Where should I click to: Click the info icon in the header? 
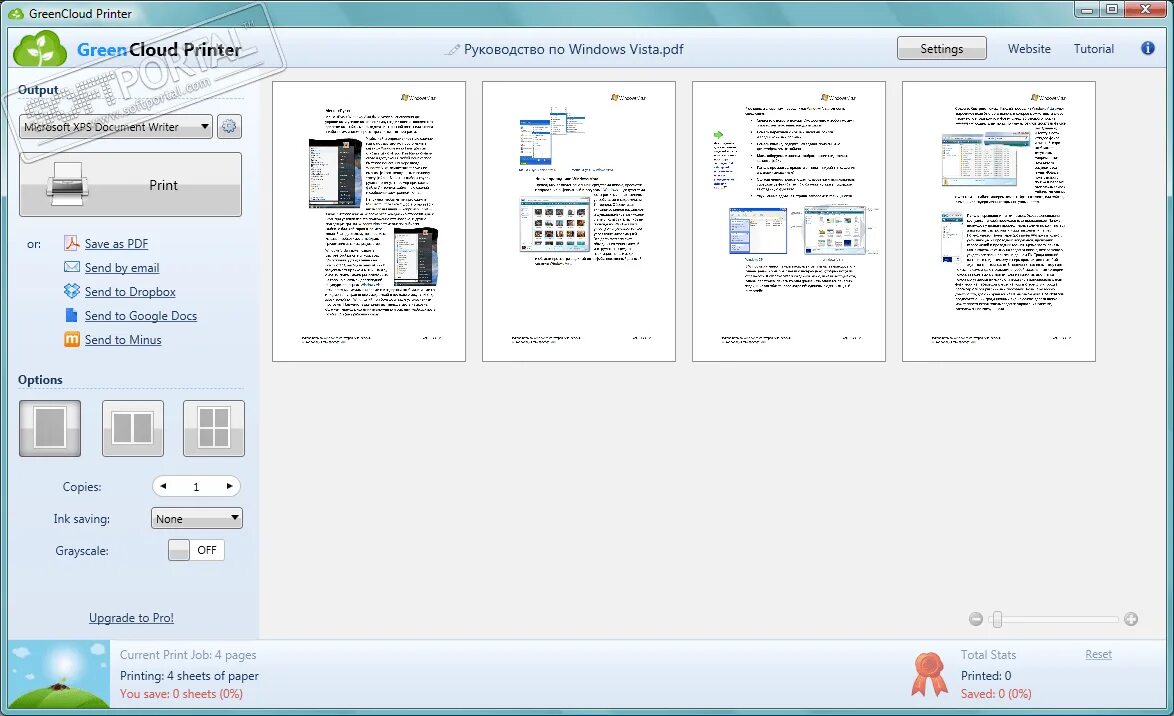click(1147, 48)
